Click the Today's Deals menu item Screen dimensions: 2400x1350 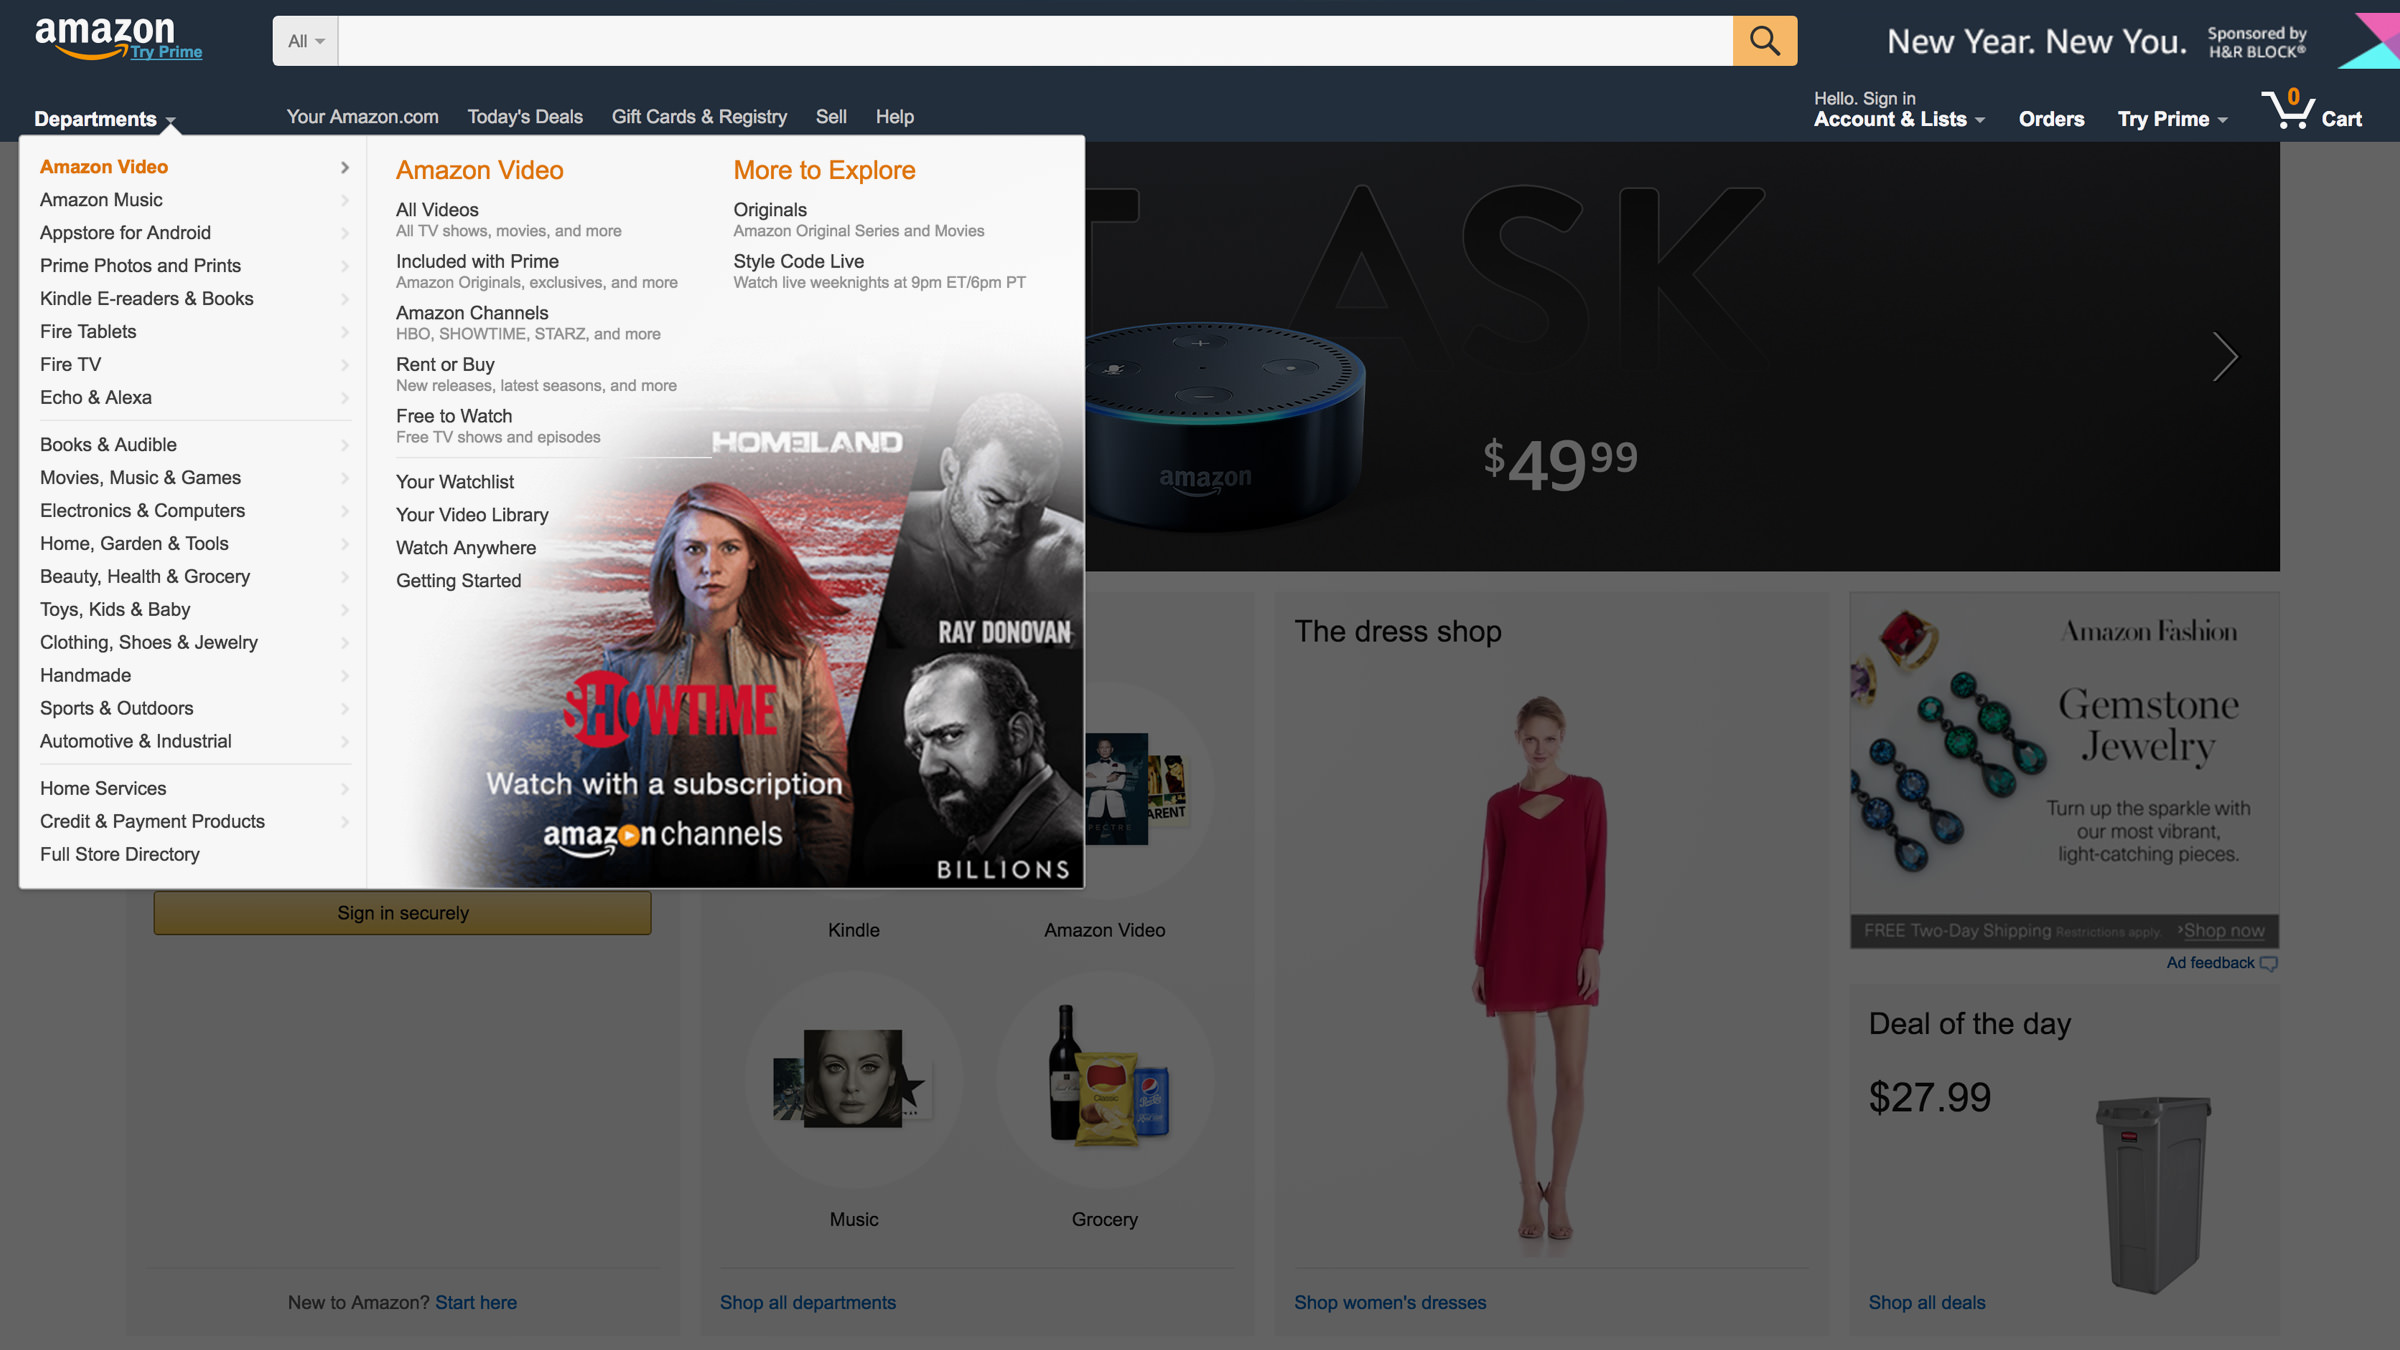[524, 115]
